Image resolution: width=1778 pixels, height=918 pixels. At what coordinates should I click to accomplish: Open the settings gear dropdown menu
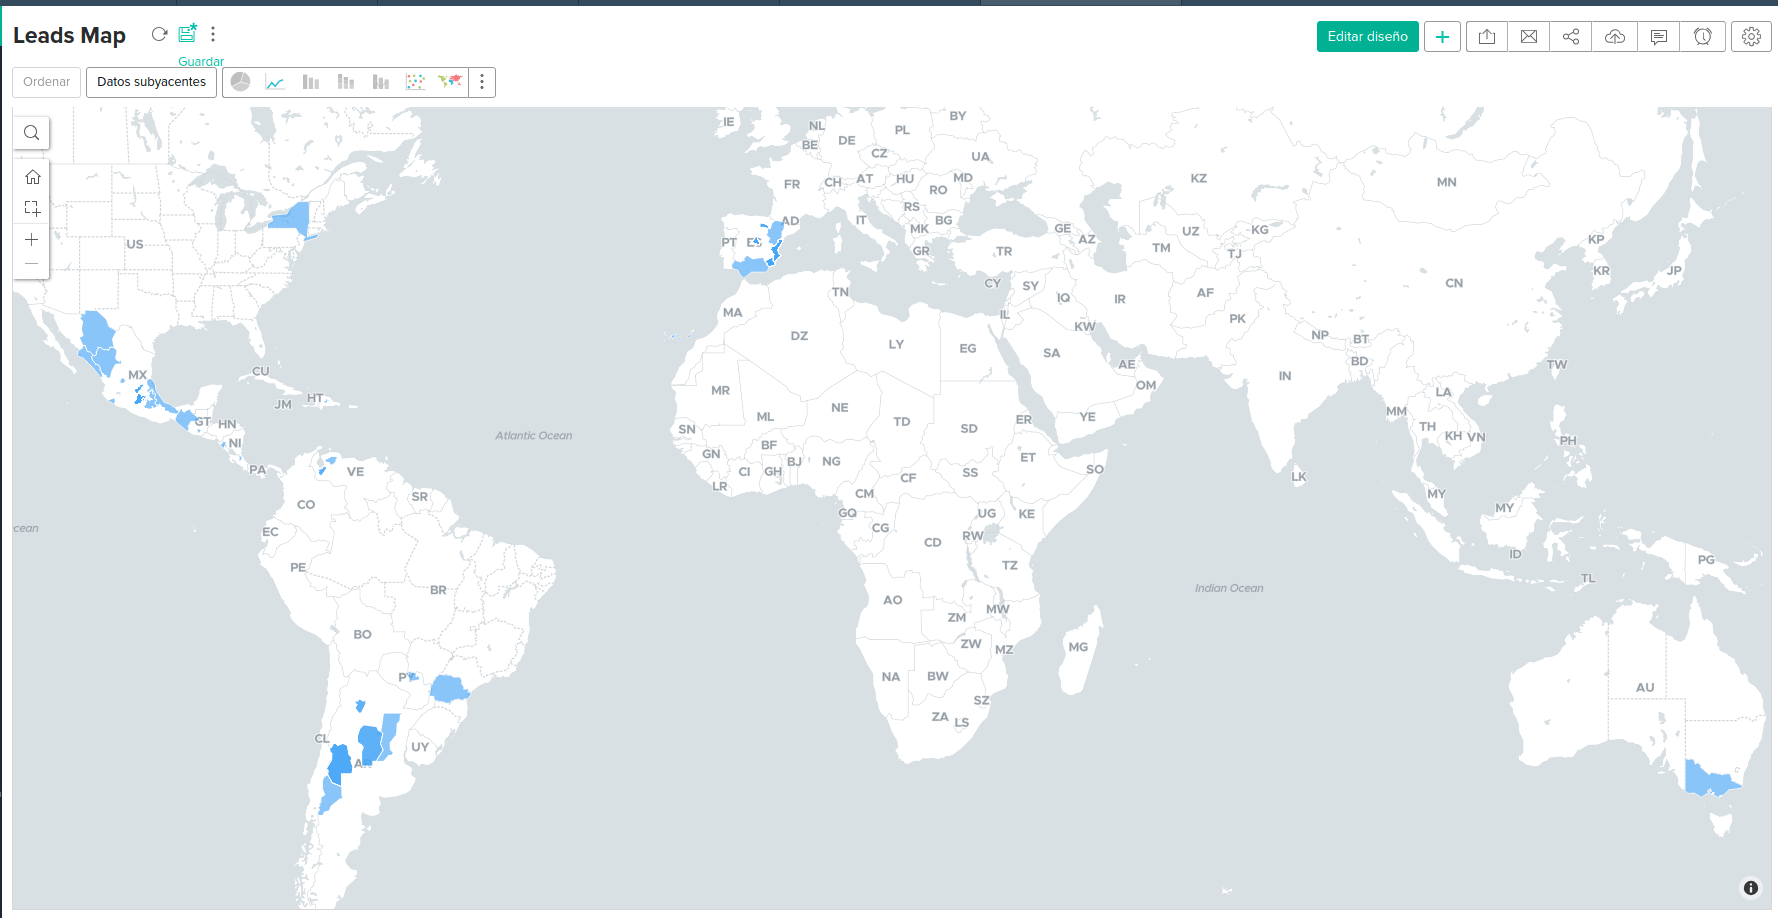[1751, 36]
